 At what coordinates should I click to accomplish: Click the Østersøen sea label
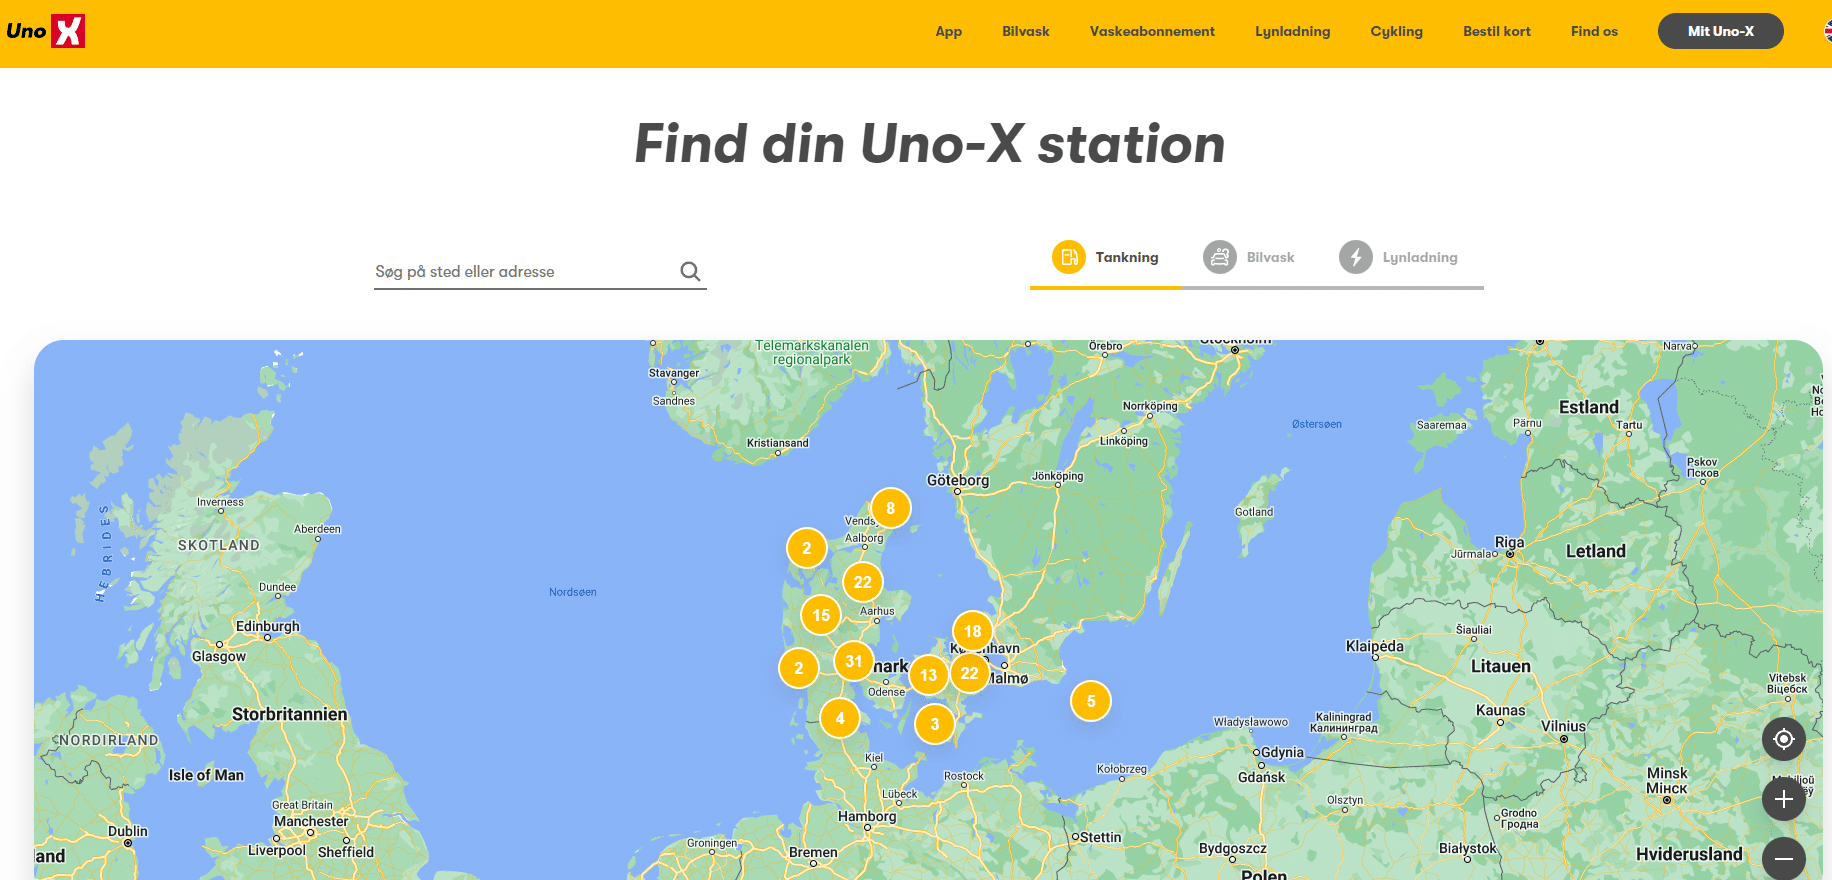pyautogui.click(x=1316, y=424)
